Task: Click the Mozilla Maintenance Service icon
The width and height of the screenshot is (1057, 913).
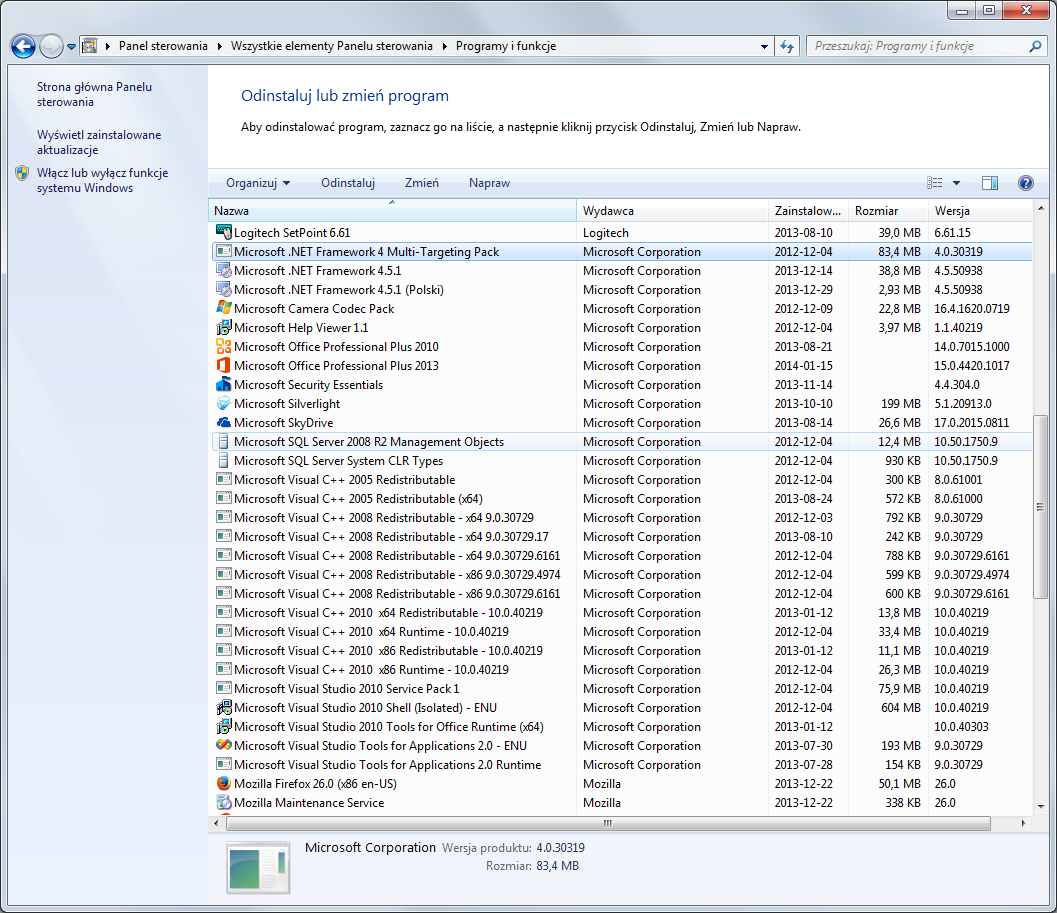Action: 224,802
